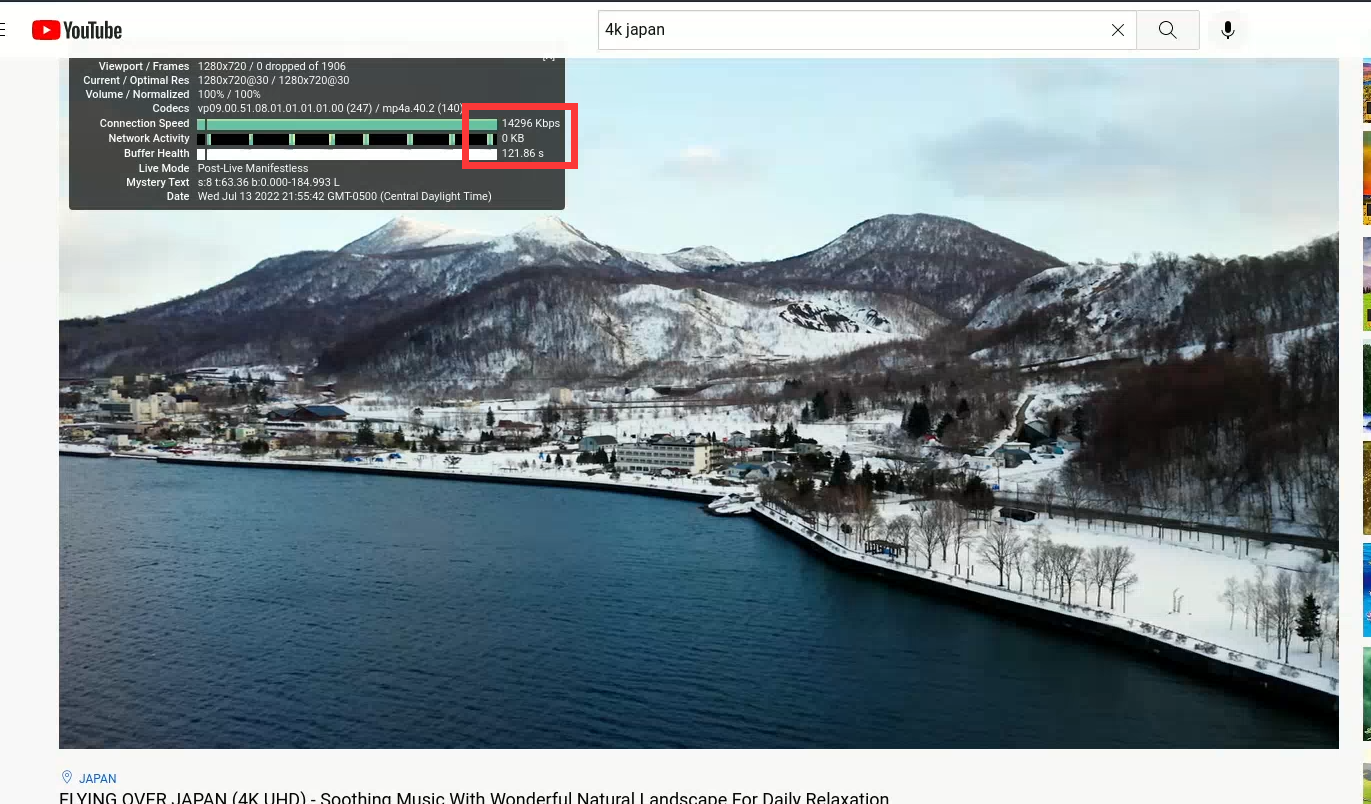This screenshot has width=1371, height=804.
Task: Select the "1280x720@30 / 1280x720@30" value
Action: coord(273,80)
